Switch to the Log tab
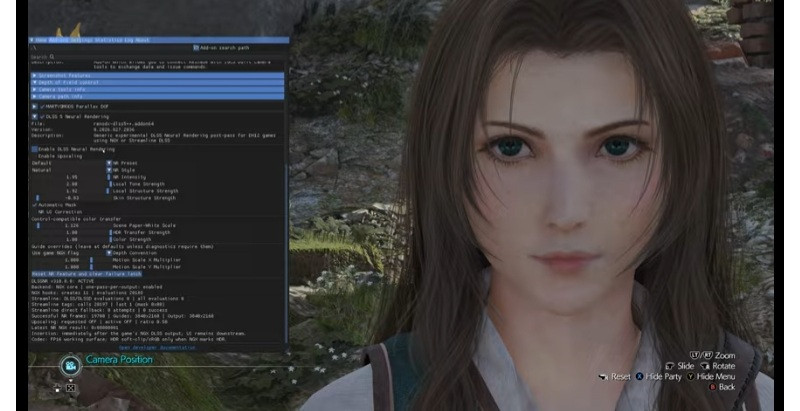Image resolution: width=800 pixels, height=411 pixels. click(x=129, y=40)
